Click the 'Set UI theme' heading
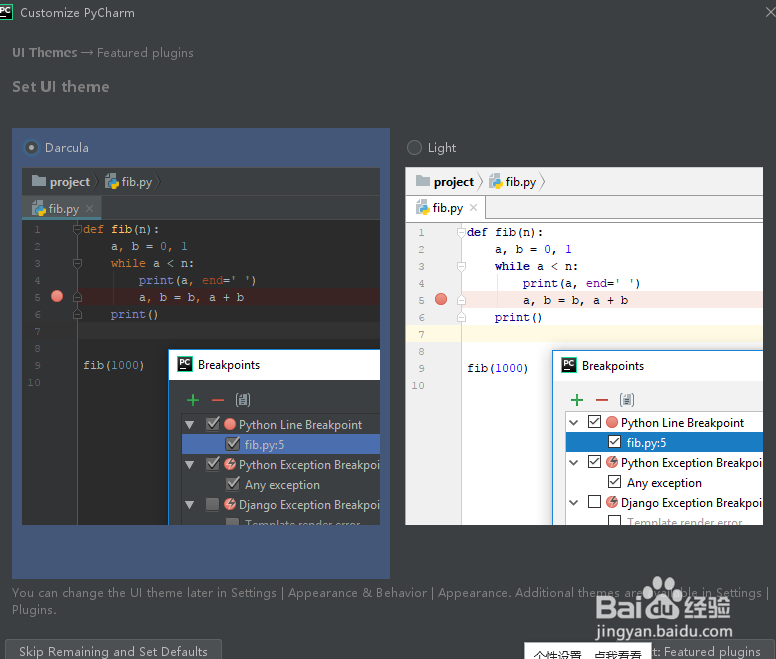776x659 pixels. point(61,87)
